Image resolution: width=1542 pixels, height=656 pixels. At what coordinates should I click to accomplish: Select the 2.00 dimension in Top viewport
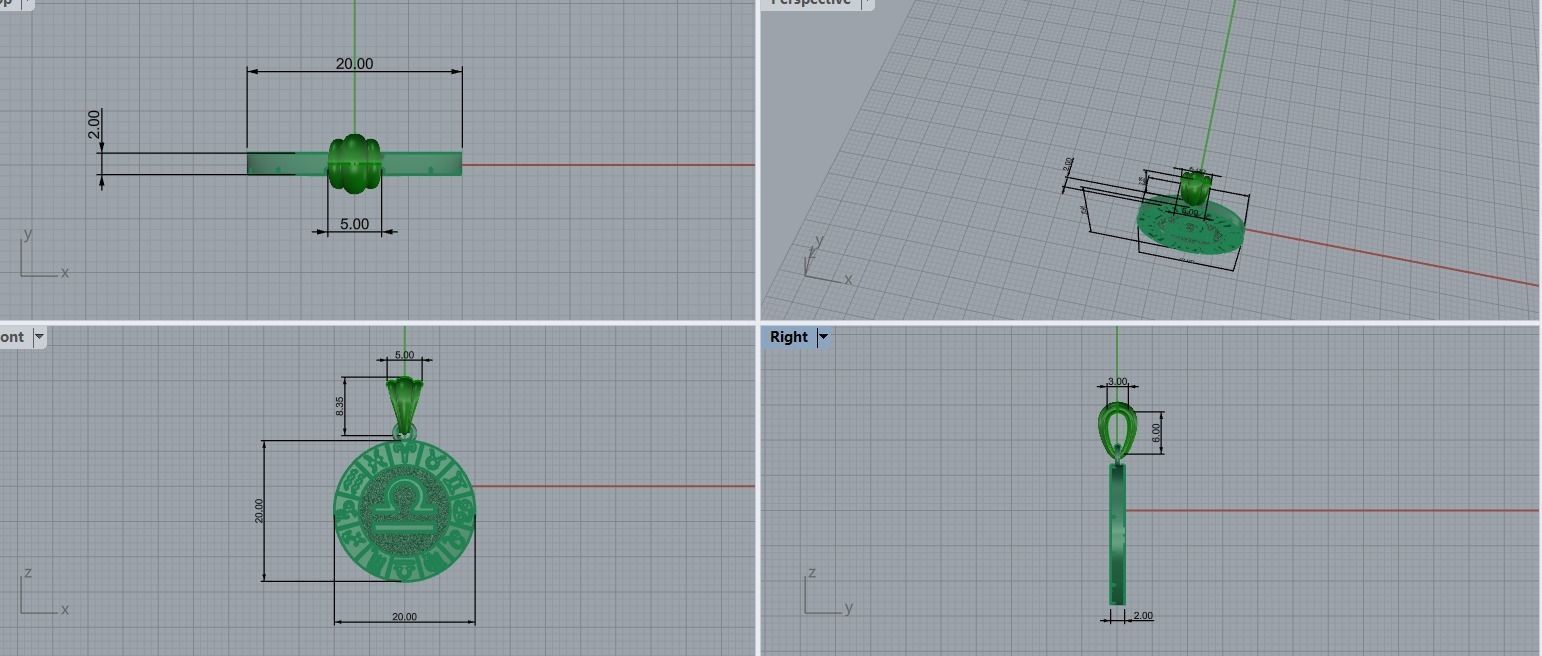tap(94, 124)
